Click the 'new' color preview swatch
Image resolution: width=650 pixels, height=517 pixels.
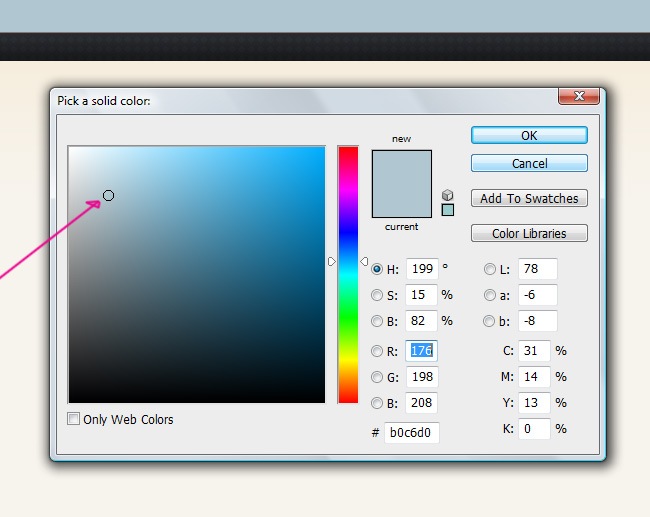click(x=401, y=167)
